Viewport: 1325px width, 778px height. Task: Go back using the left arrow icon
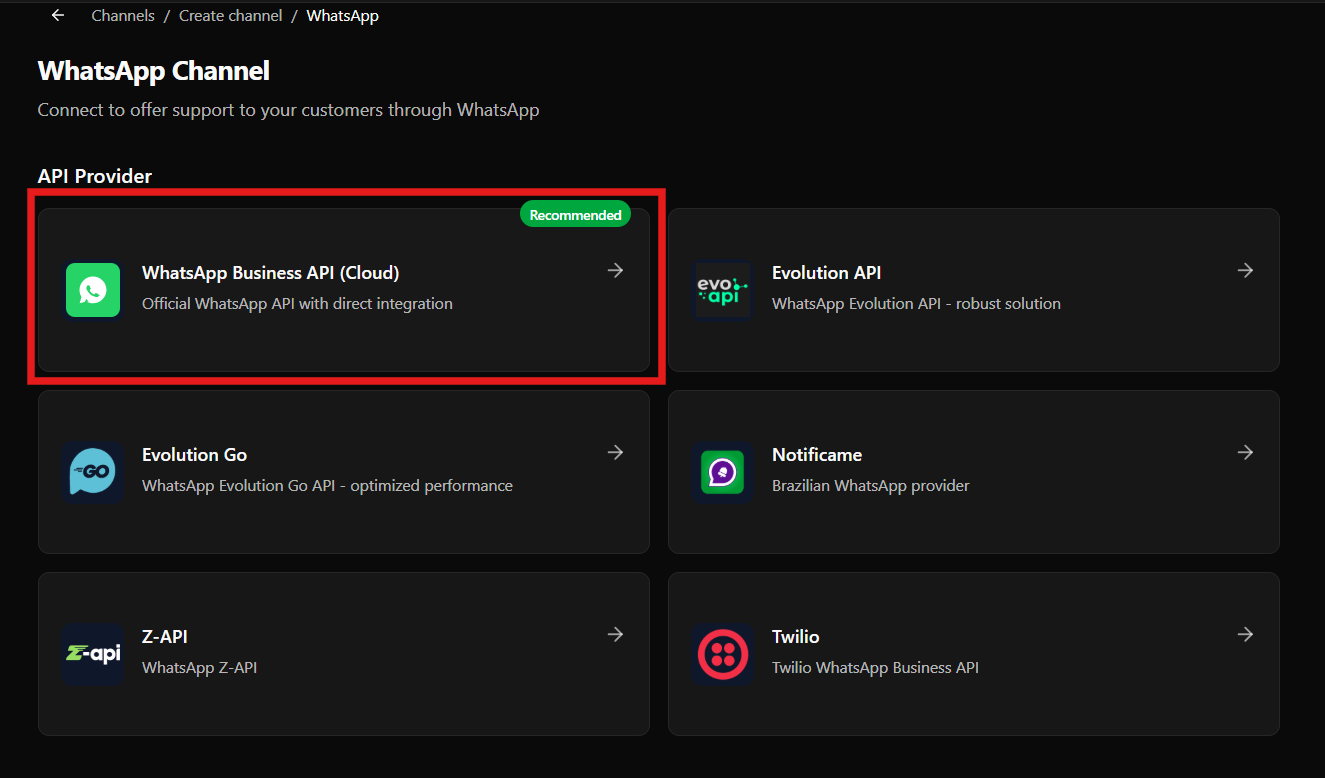tap(58, 15)
